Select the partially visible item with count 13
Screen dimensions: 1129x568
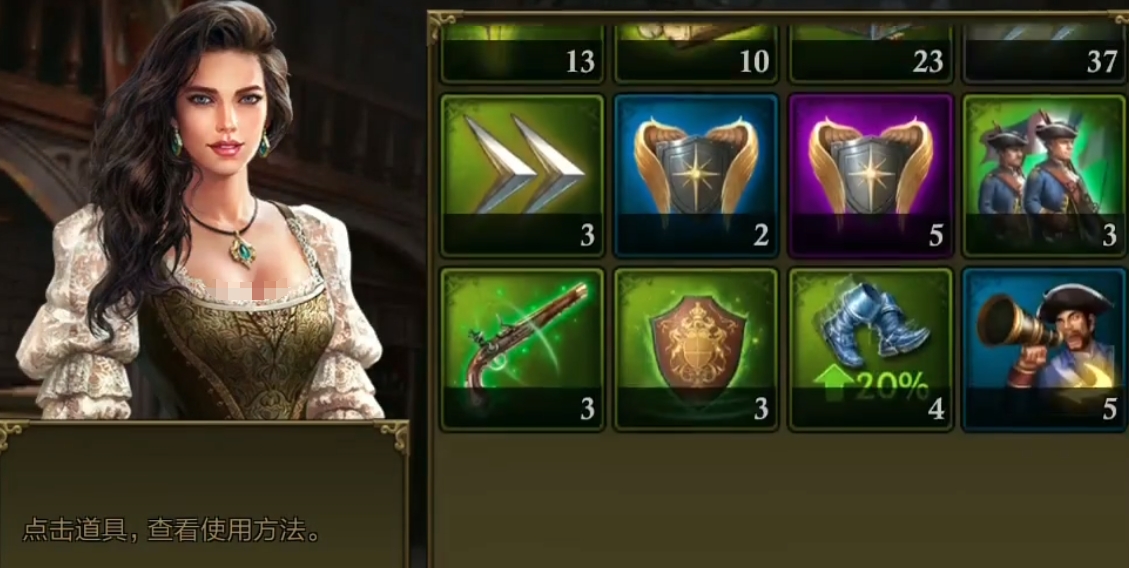pyautogui.click(x=522, y=53)
